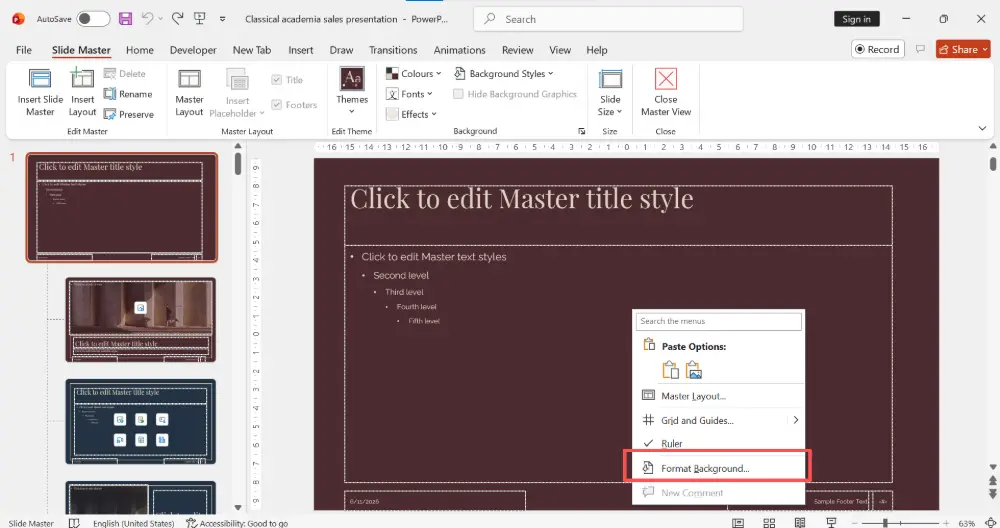This screenshot has height=528, width=1000.
Task: Click the Search the menus field
Action: coord(719,321)
